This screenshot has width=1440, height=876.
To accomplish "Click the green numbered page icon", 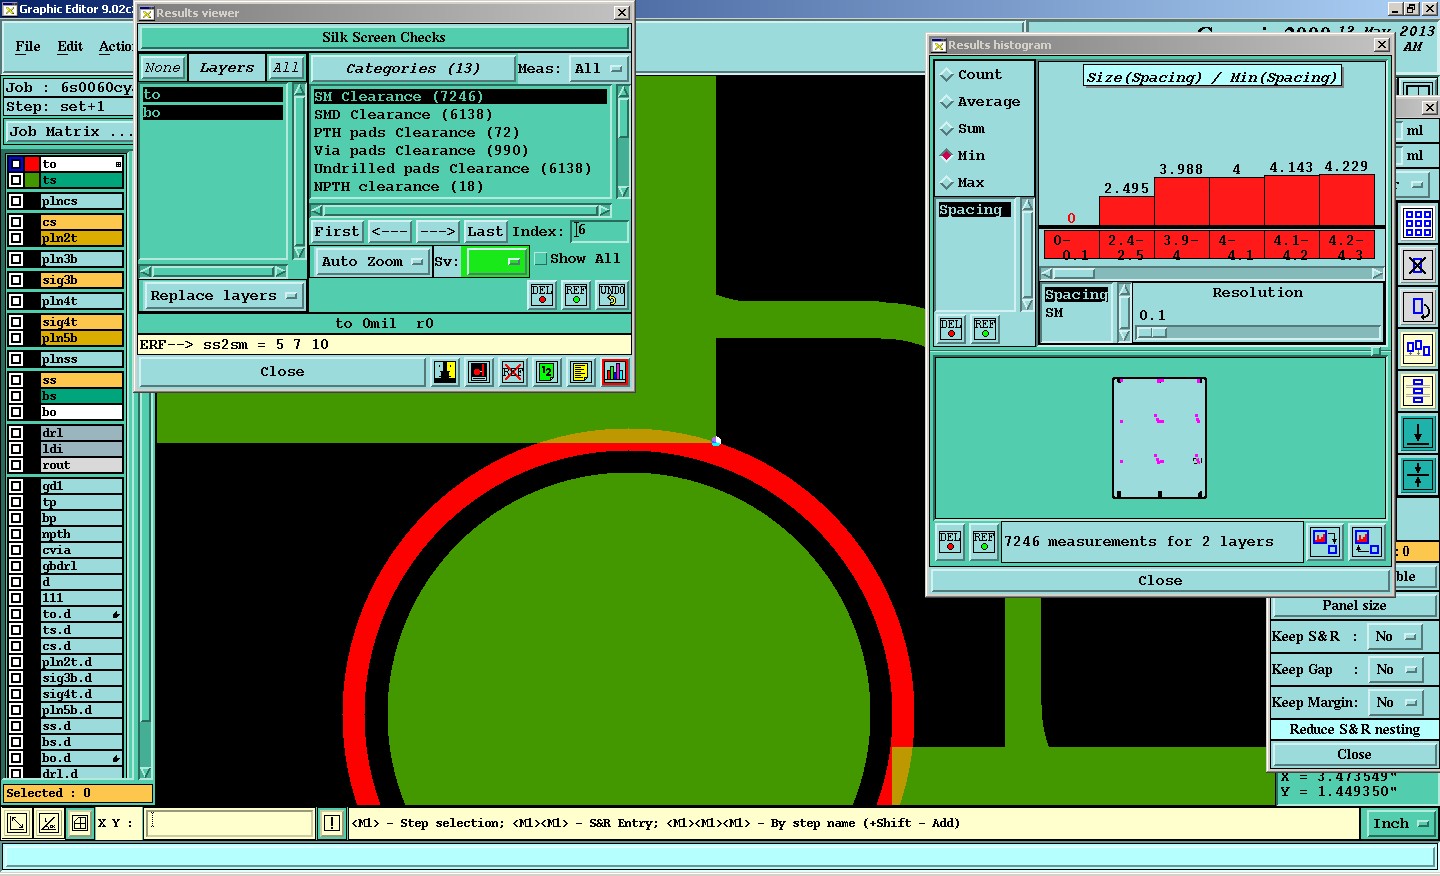I will 546,372.
